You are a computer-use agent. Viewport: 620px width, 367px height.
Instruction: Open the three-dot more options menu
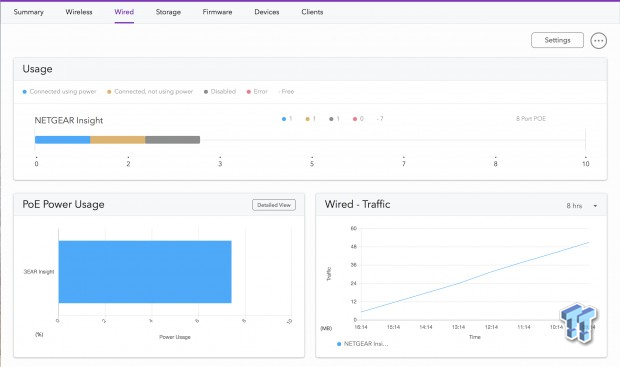[598, 40]
